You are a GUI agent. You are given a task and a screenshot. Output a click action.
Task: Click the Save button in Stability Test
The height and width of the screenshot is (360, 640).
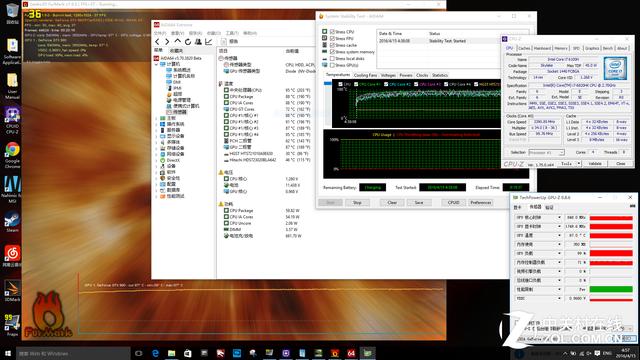(x=419, y=202)
